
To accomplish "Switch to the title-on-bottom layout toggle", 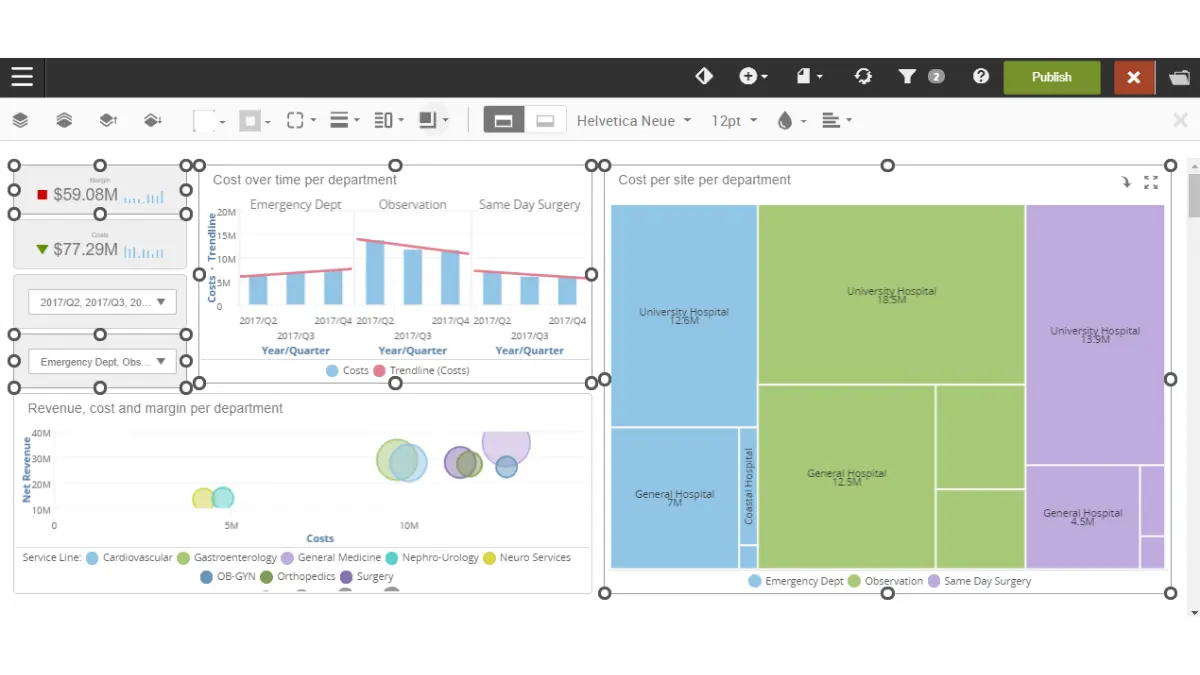I will pos(545,120).
